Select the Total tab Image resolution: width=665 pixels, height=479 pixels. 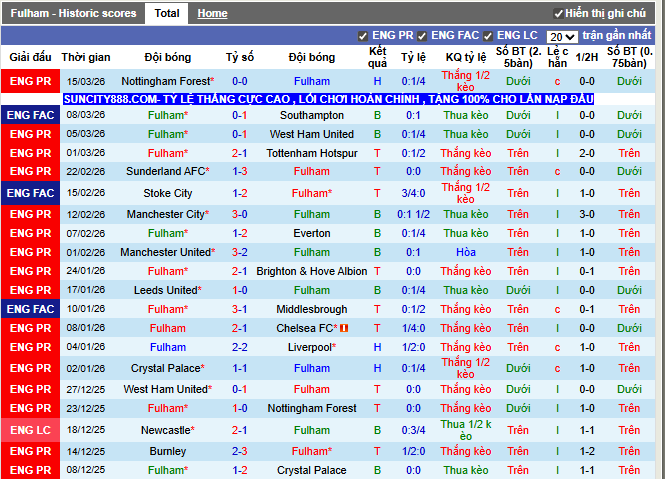click(167, 14)
